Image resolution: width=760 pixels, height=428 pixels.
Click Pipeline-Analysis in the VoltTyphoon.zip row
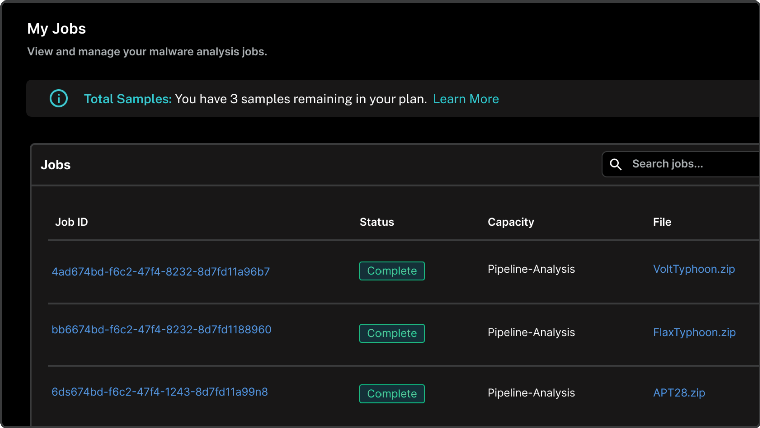coord(531,269)
